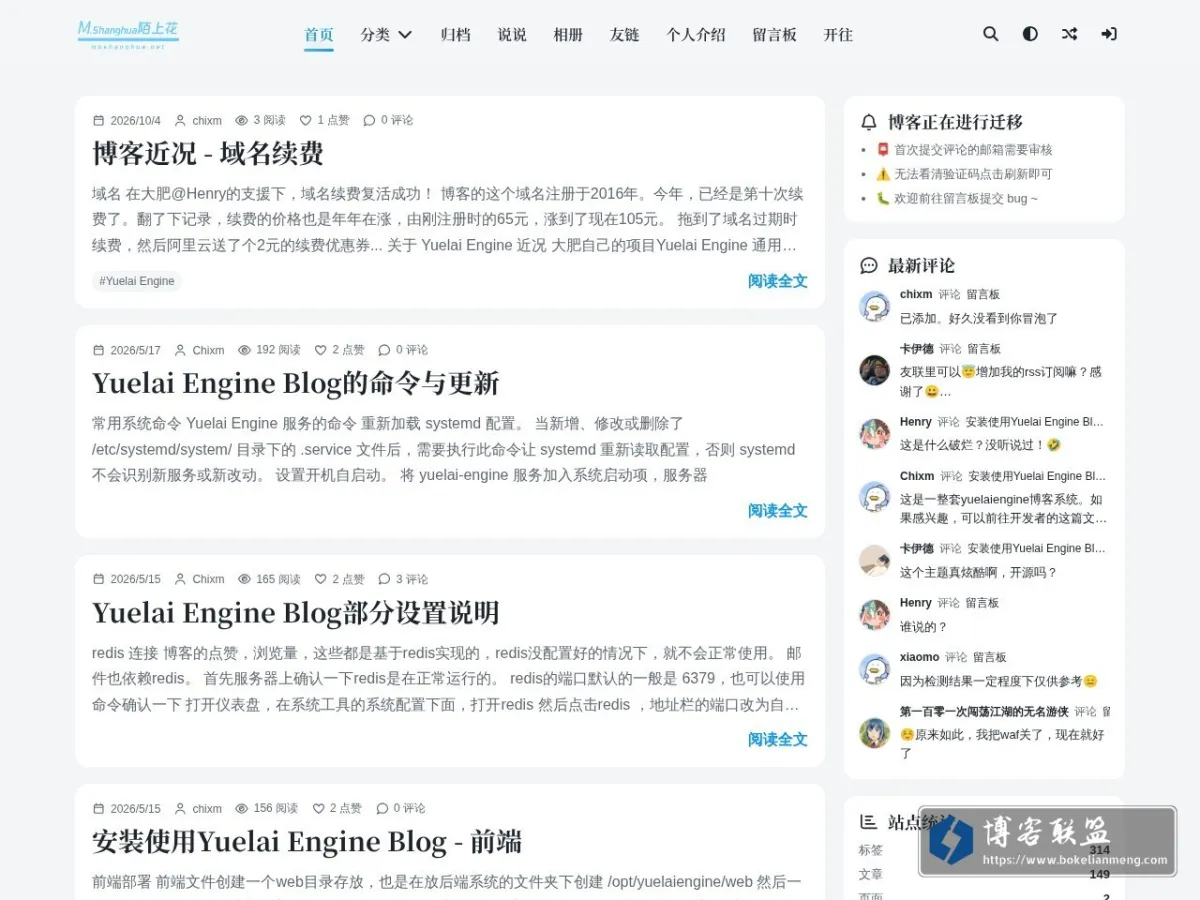
Task: Click Henry avatar on 这是什么破烂 comment
Action: [x=875, y=433]
